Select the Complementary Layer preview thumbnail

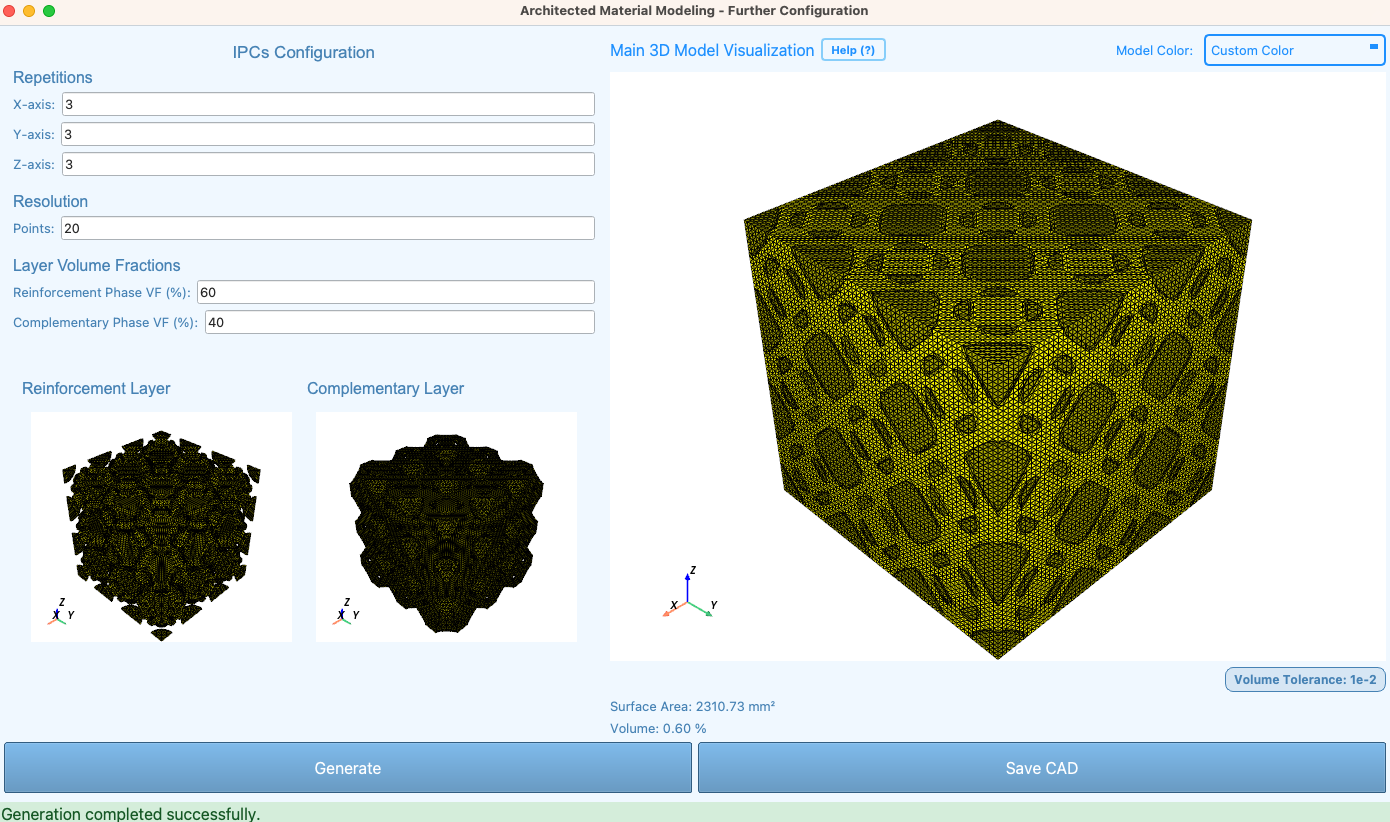pos(446,527)
